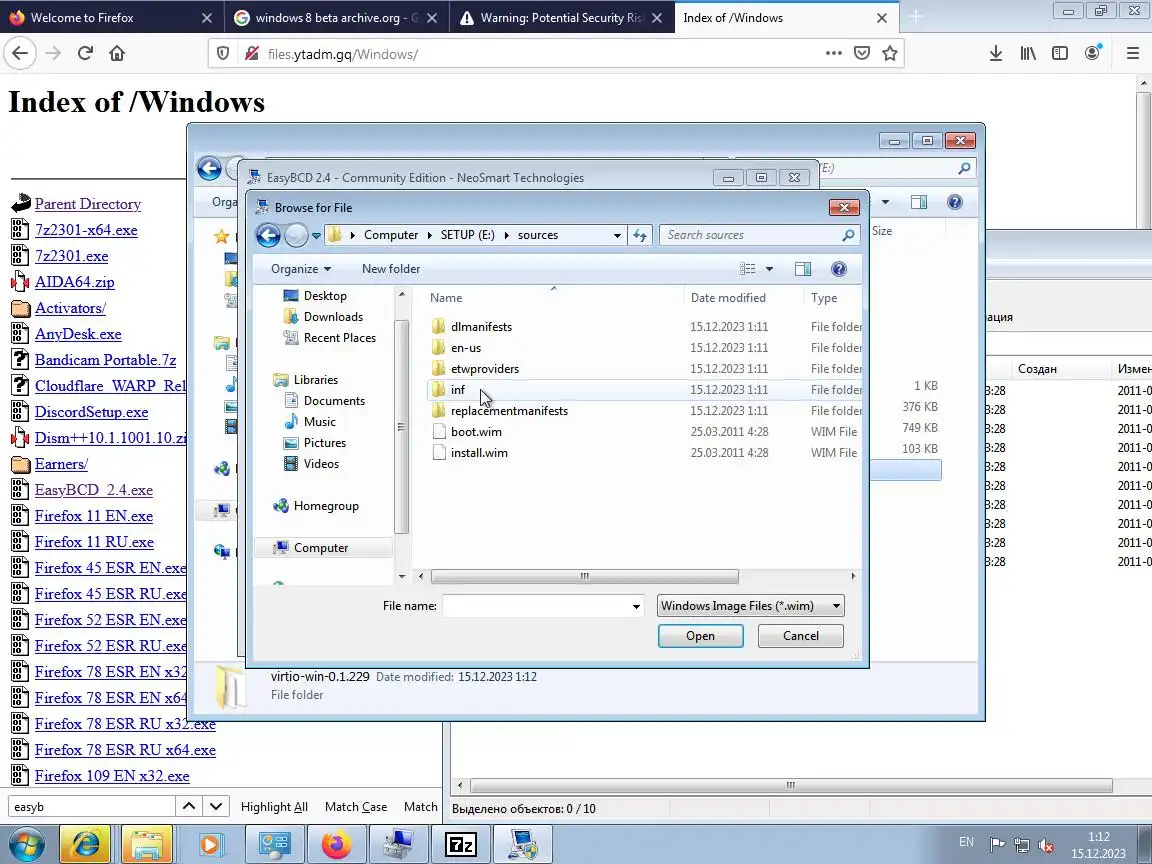Reload the page in Firefox
The image size is (1152, 864).
85,54
